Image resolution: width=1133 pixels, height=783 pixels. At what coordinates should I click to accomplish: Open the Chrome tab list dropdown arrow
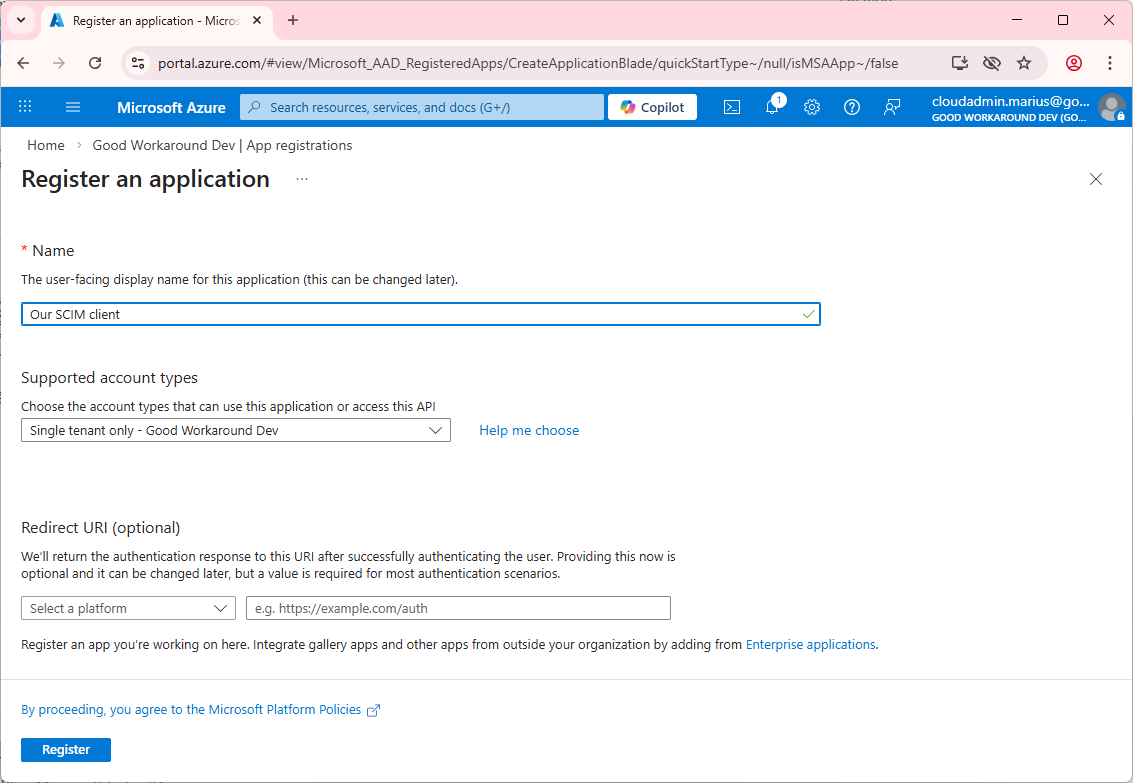coord(21,20)
